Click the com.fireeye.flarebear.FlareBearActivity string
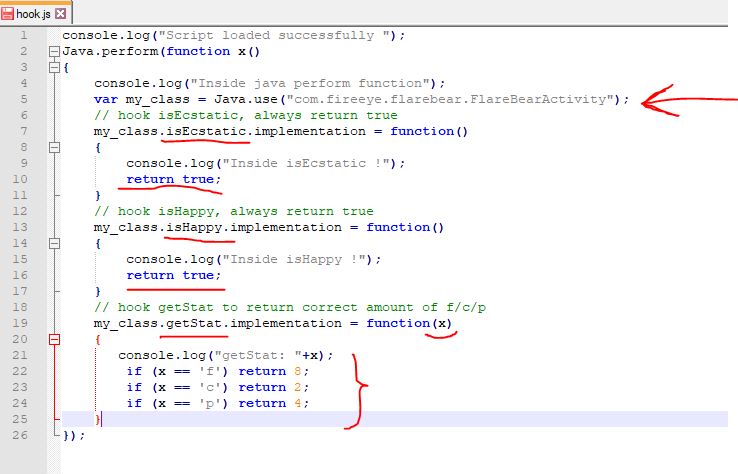The image size is (738, 474). tap(451, 99)
